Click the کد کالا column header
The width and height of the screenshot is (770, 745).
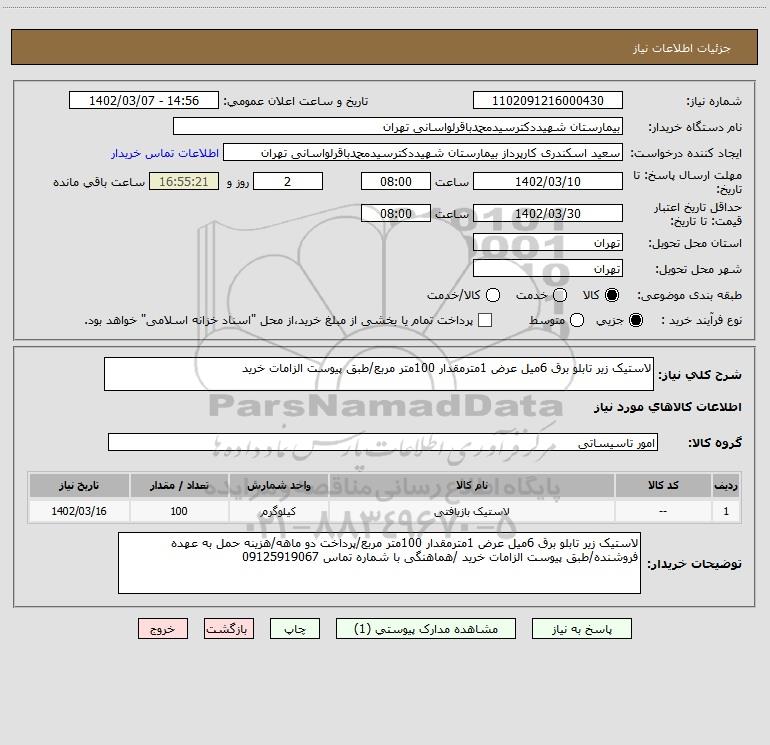(663, 485)
